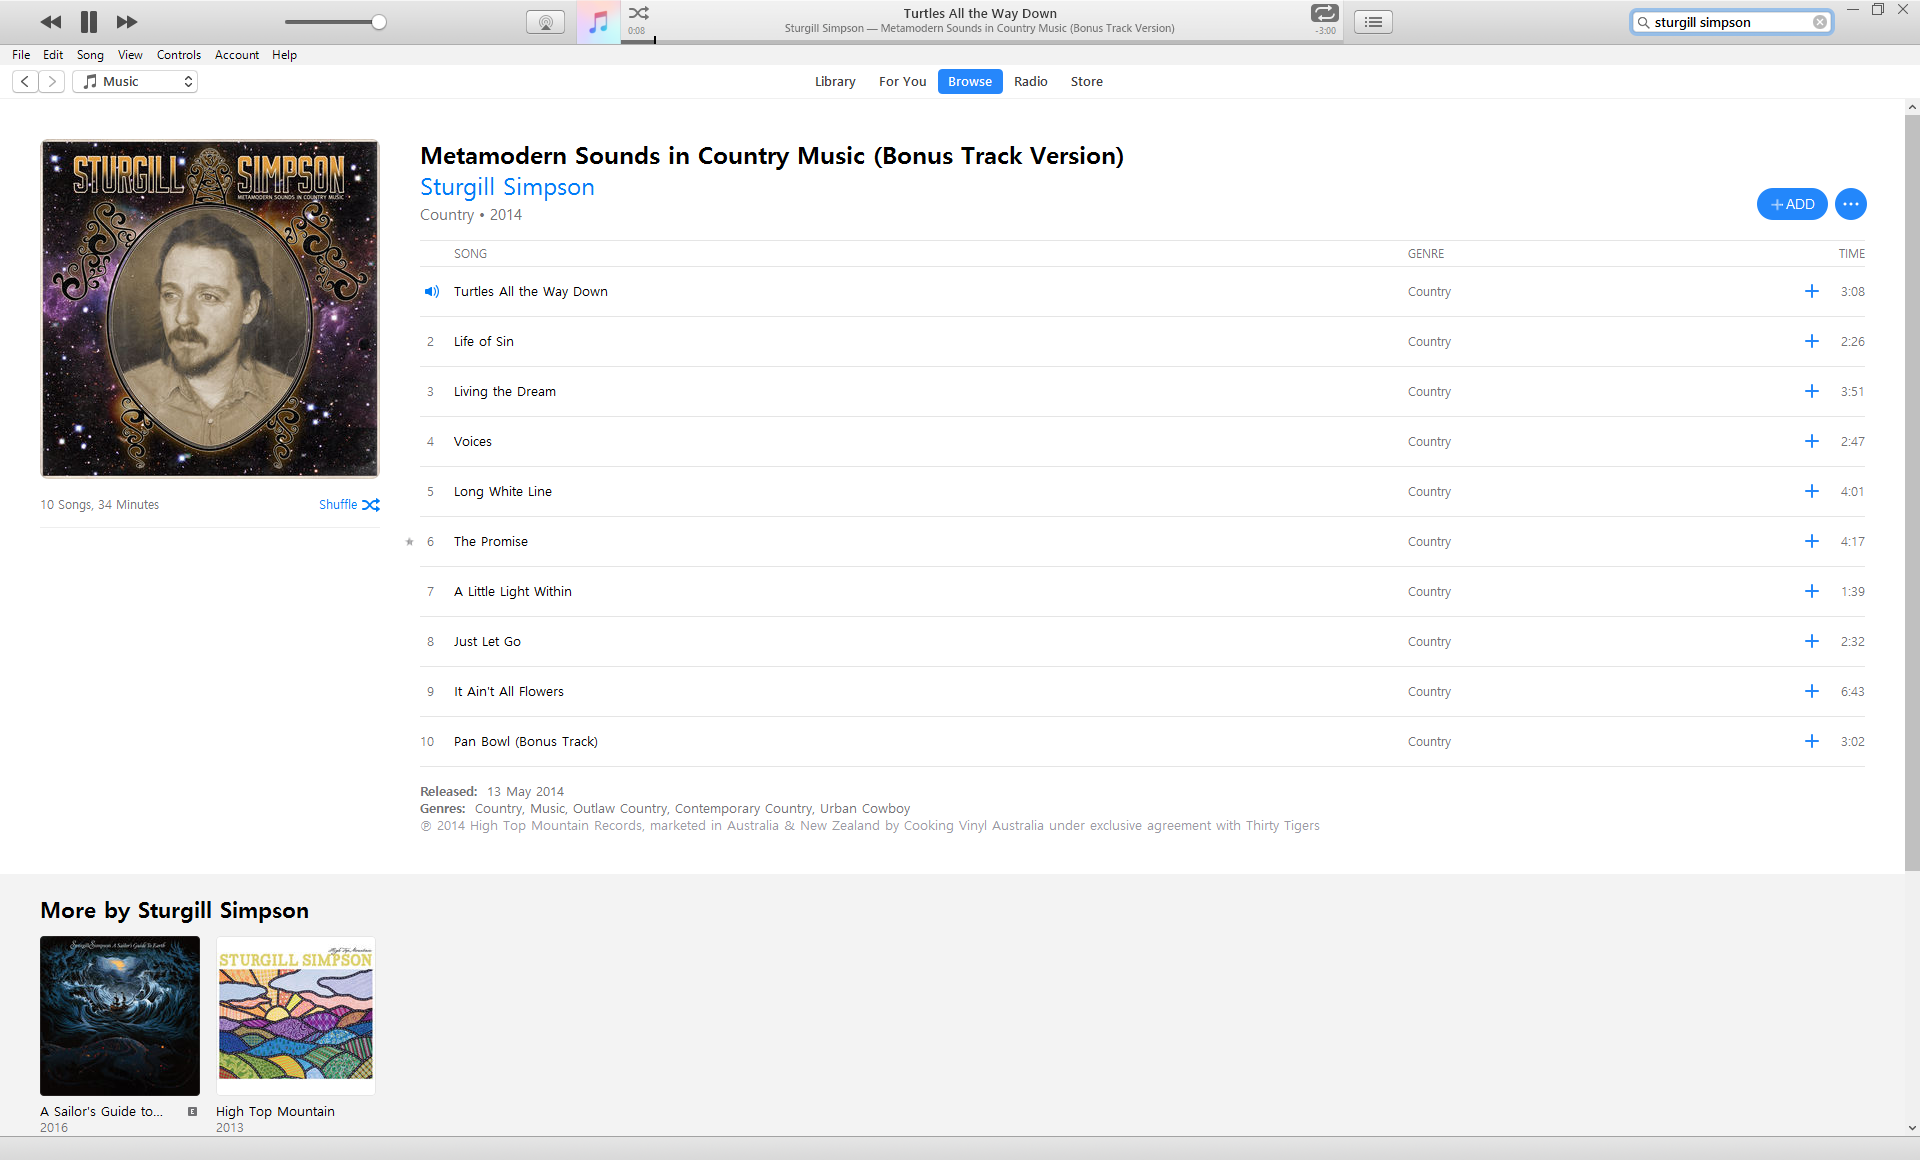Open the Help menu
Screen dimensions: 1920x1160
[284, 55]
